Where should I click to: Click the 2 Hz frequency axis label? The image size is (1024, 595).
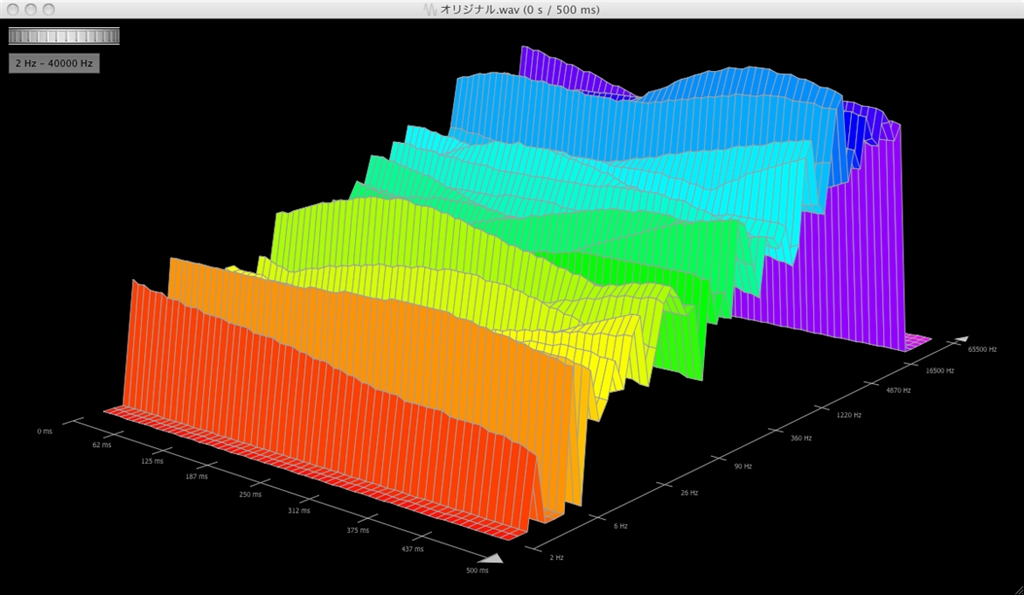(556, 556)
